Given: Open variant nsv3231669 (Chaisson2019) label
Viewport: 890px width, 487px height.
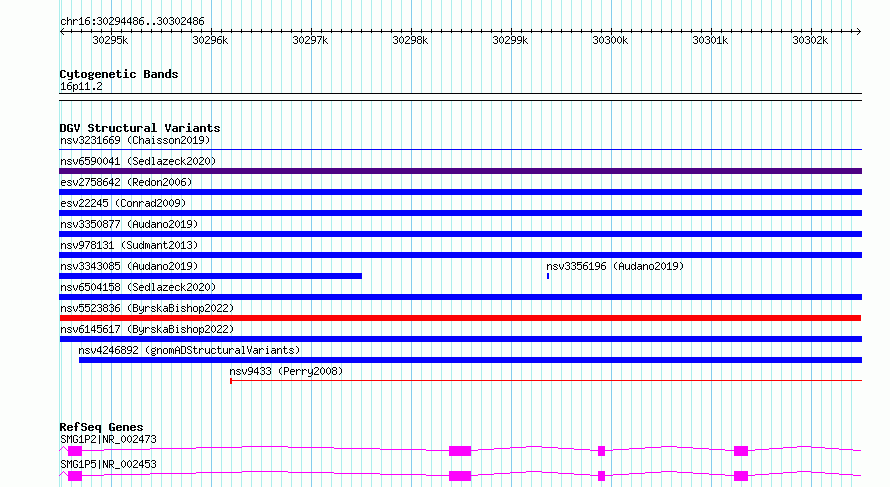Looking at the screenshot, I should pyautogui.click(x=135, y=140).
